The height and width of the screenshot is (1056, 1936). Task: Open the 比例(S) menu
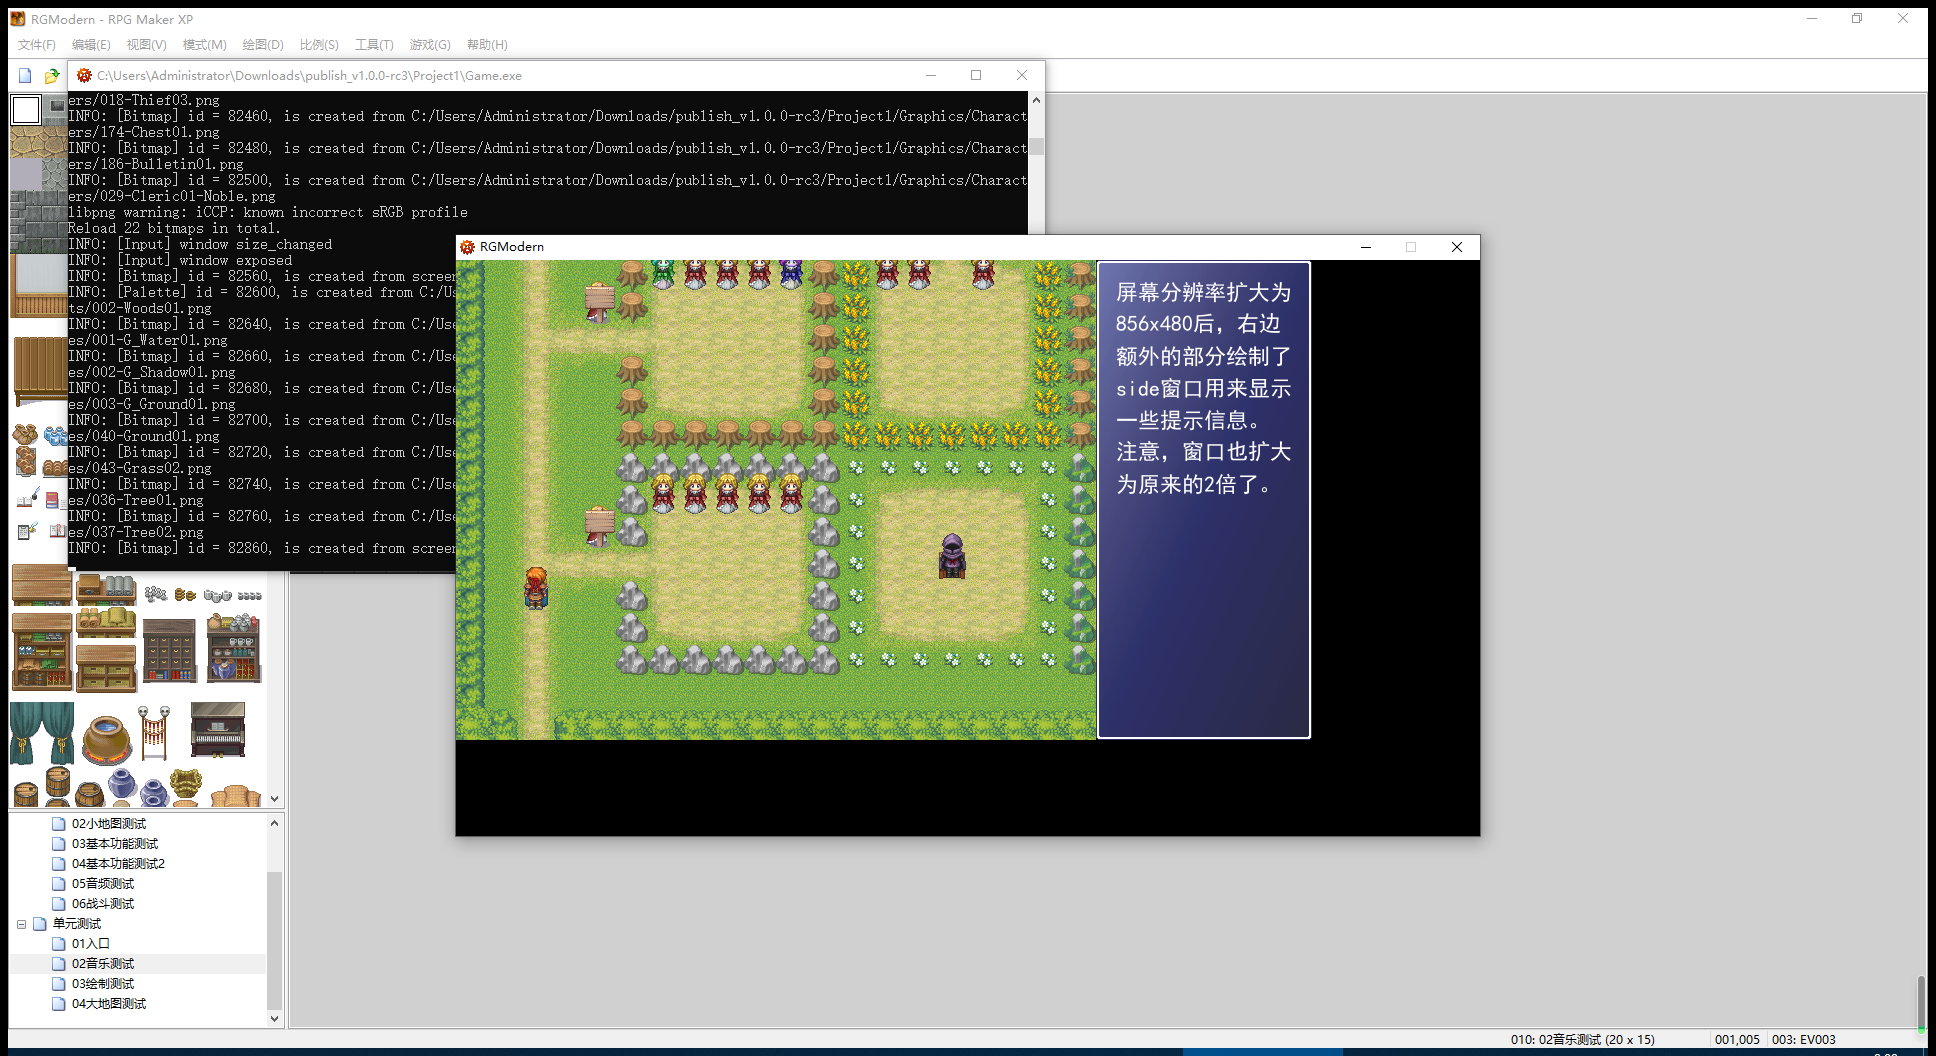[x=319, y=45]
